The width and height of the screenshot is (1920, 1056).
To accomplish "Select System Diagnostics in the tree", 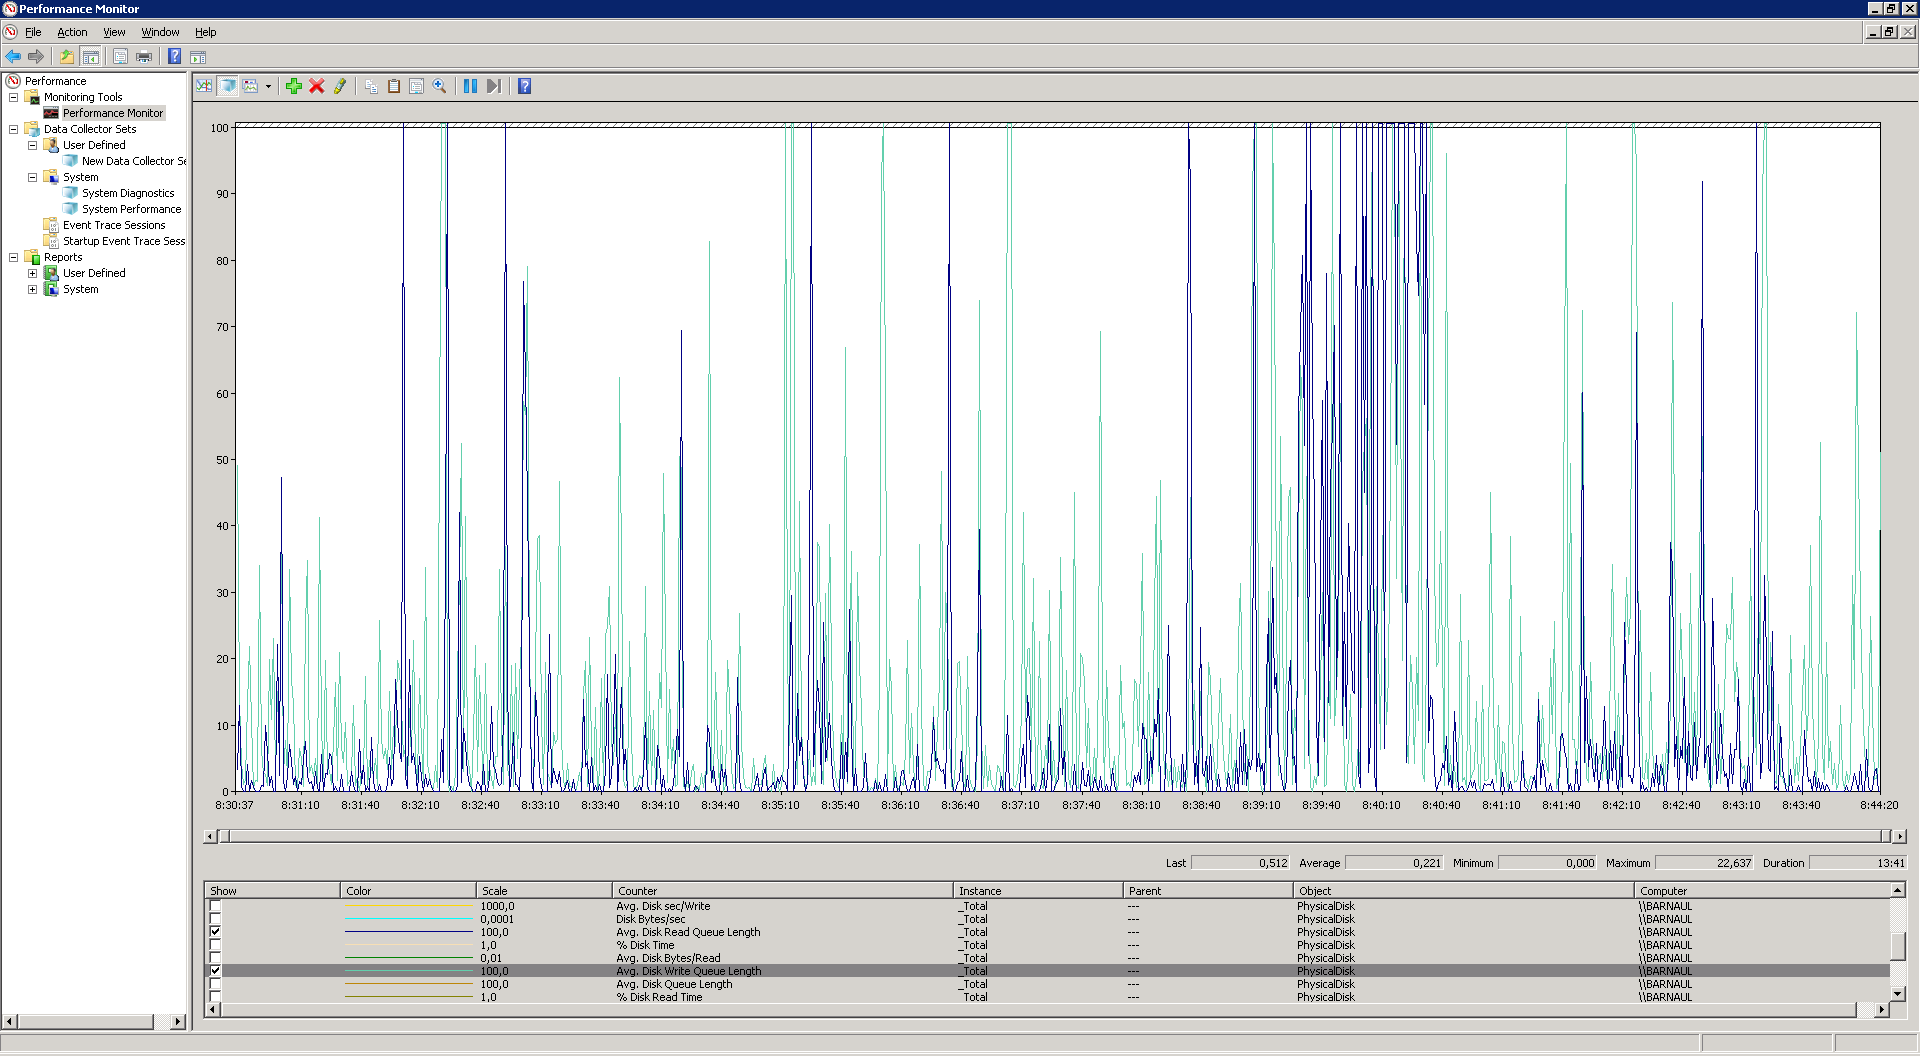I will click(x=128, y=193).
